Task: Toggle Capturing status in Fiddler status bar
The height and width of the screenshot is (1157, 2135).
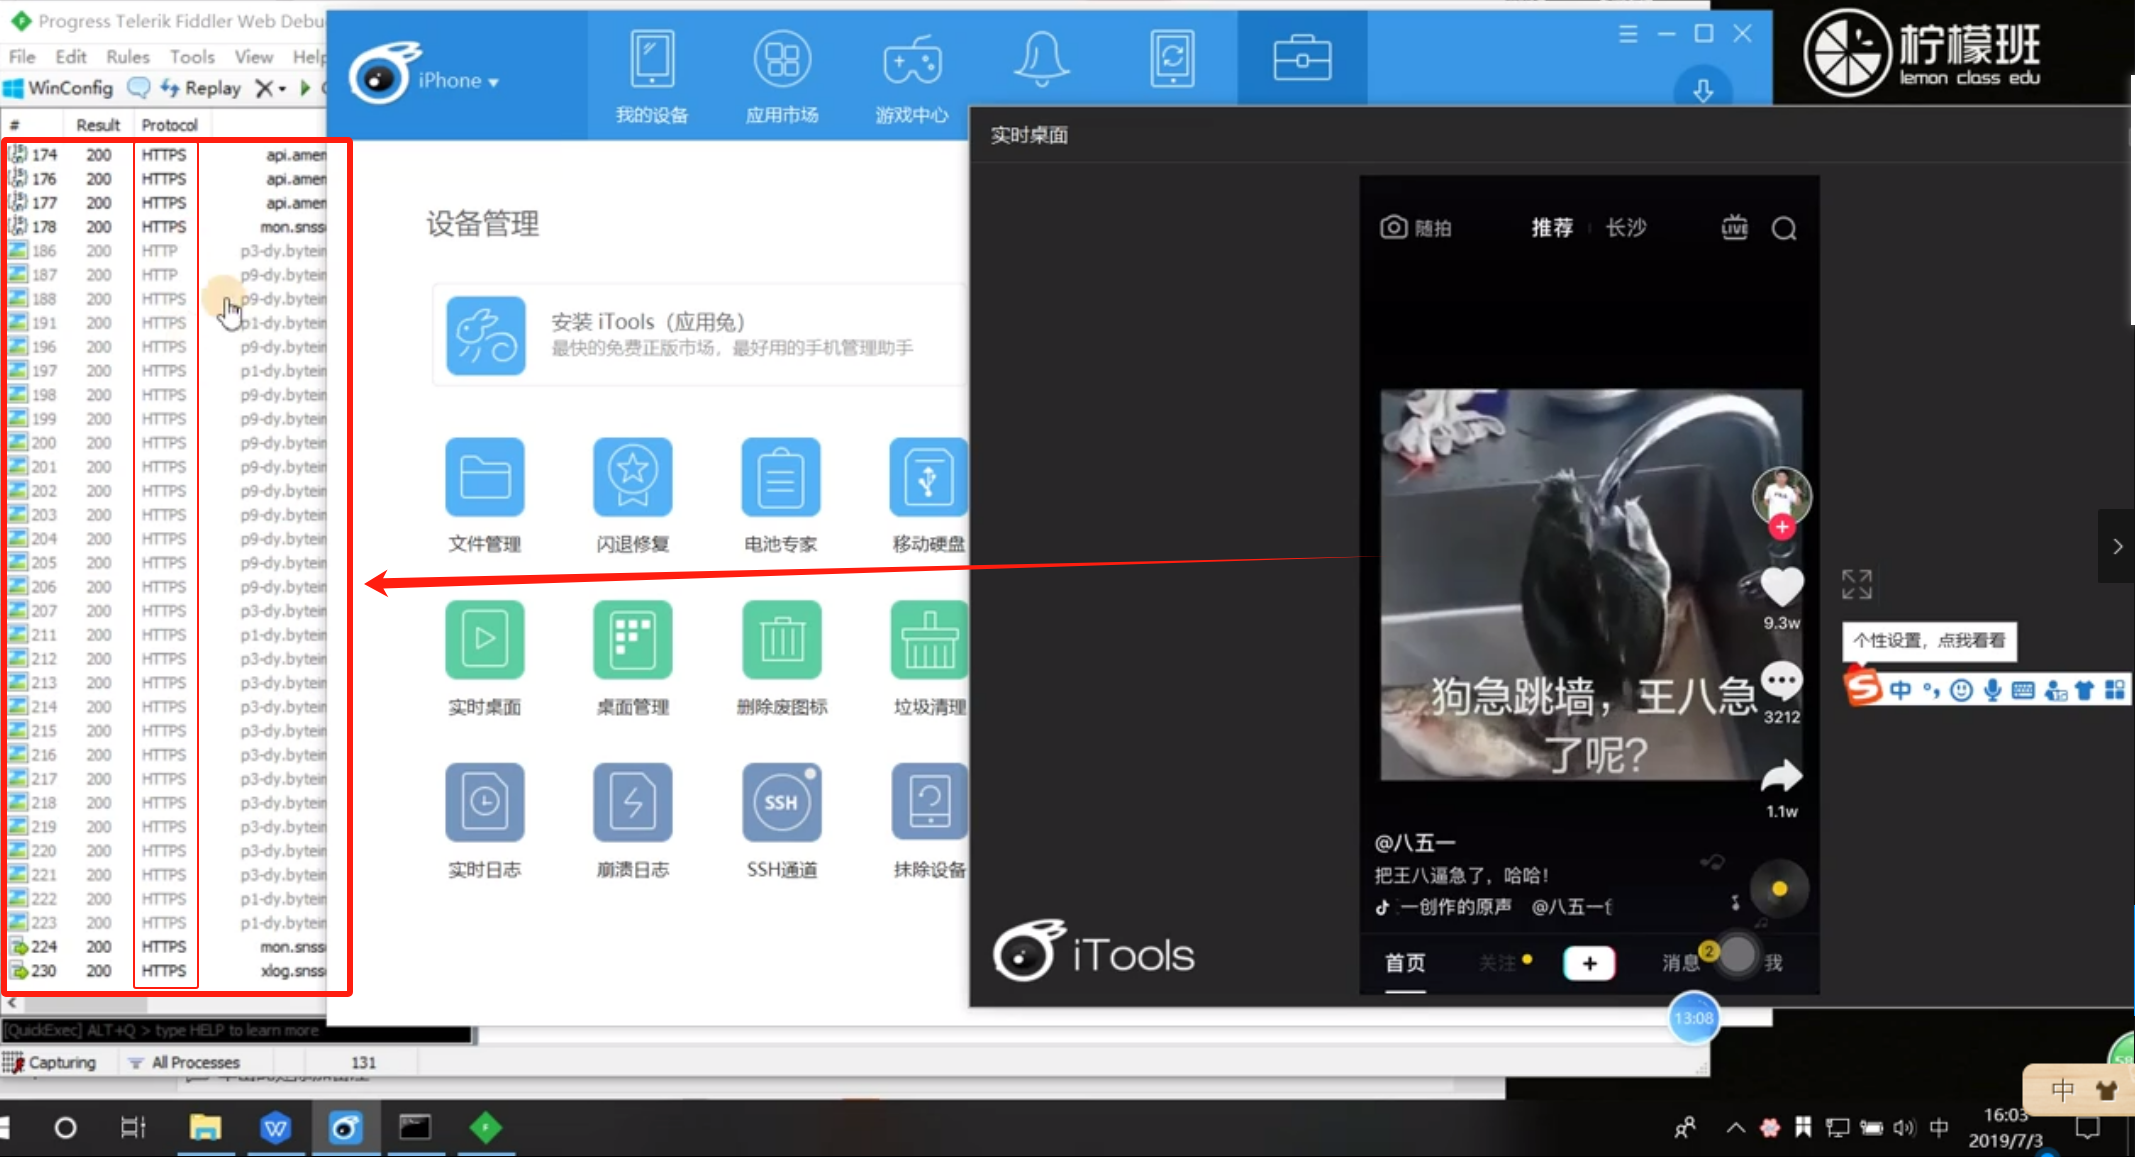Action: pos(50,1062)
